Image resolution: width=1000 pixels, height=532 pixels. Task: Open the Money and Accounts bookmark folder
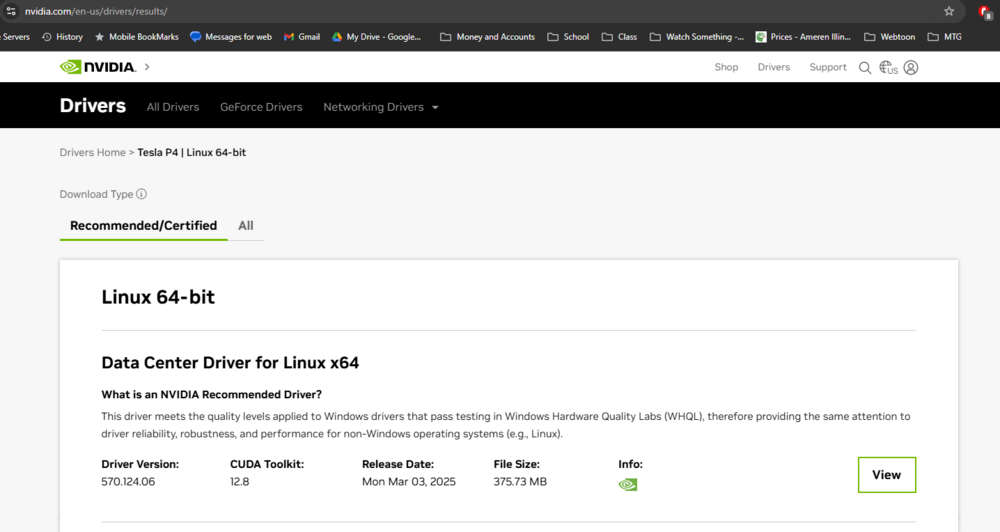487,37
